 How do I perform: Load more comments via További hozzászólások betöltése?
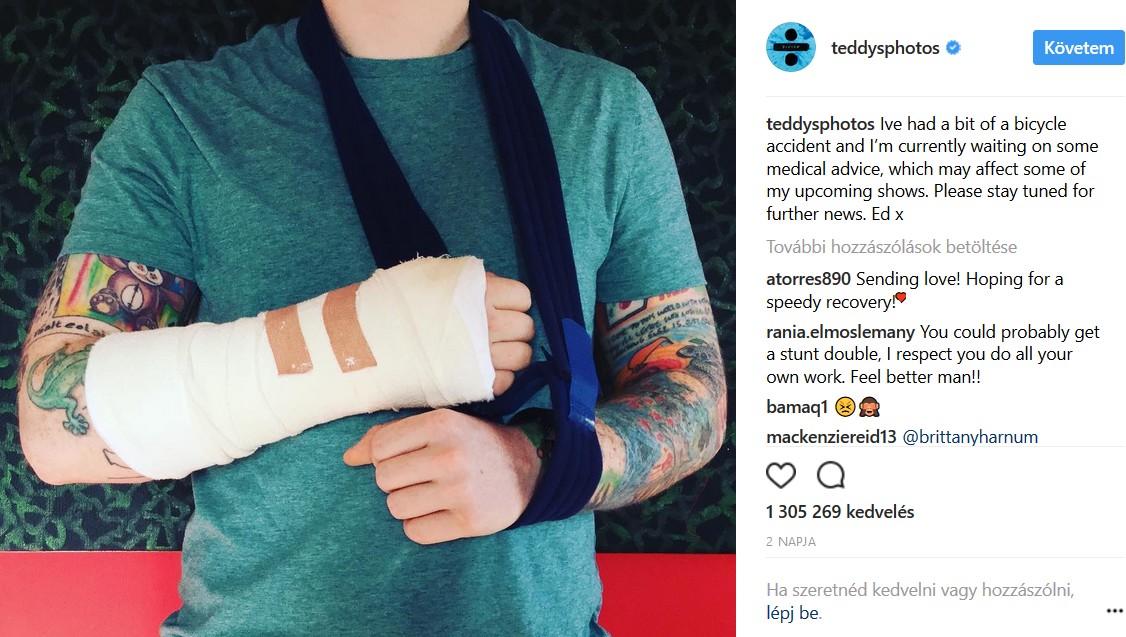tap(891, 247)
